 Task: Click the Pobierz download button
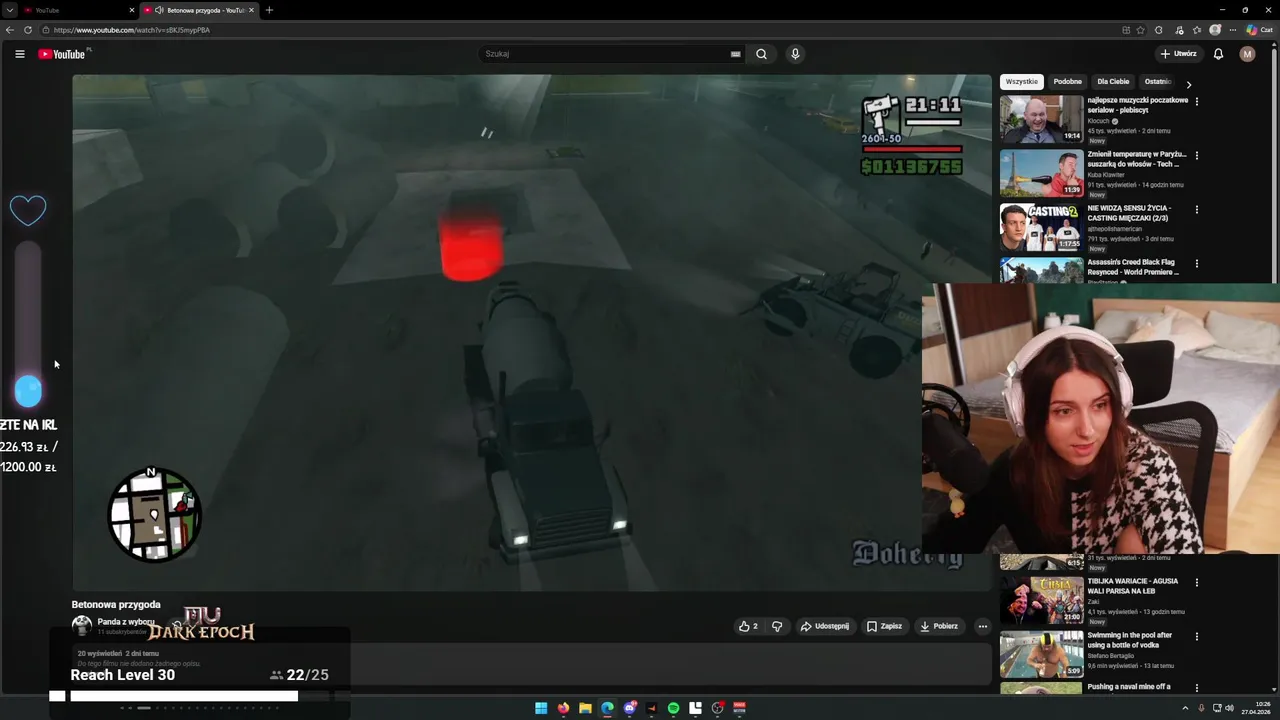[x=939, y=626]
